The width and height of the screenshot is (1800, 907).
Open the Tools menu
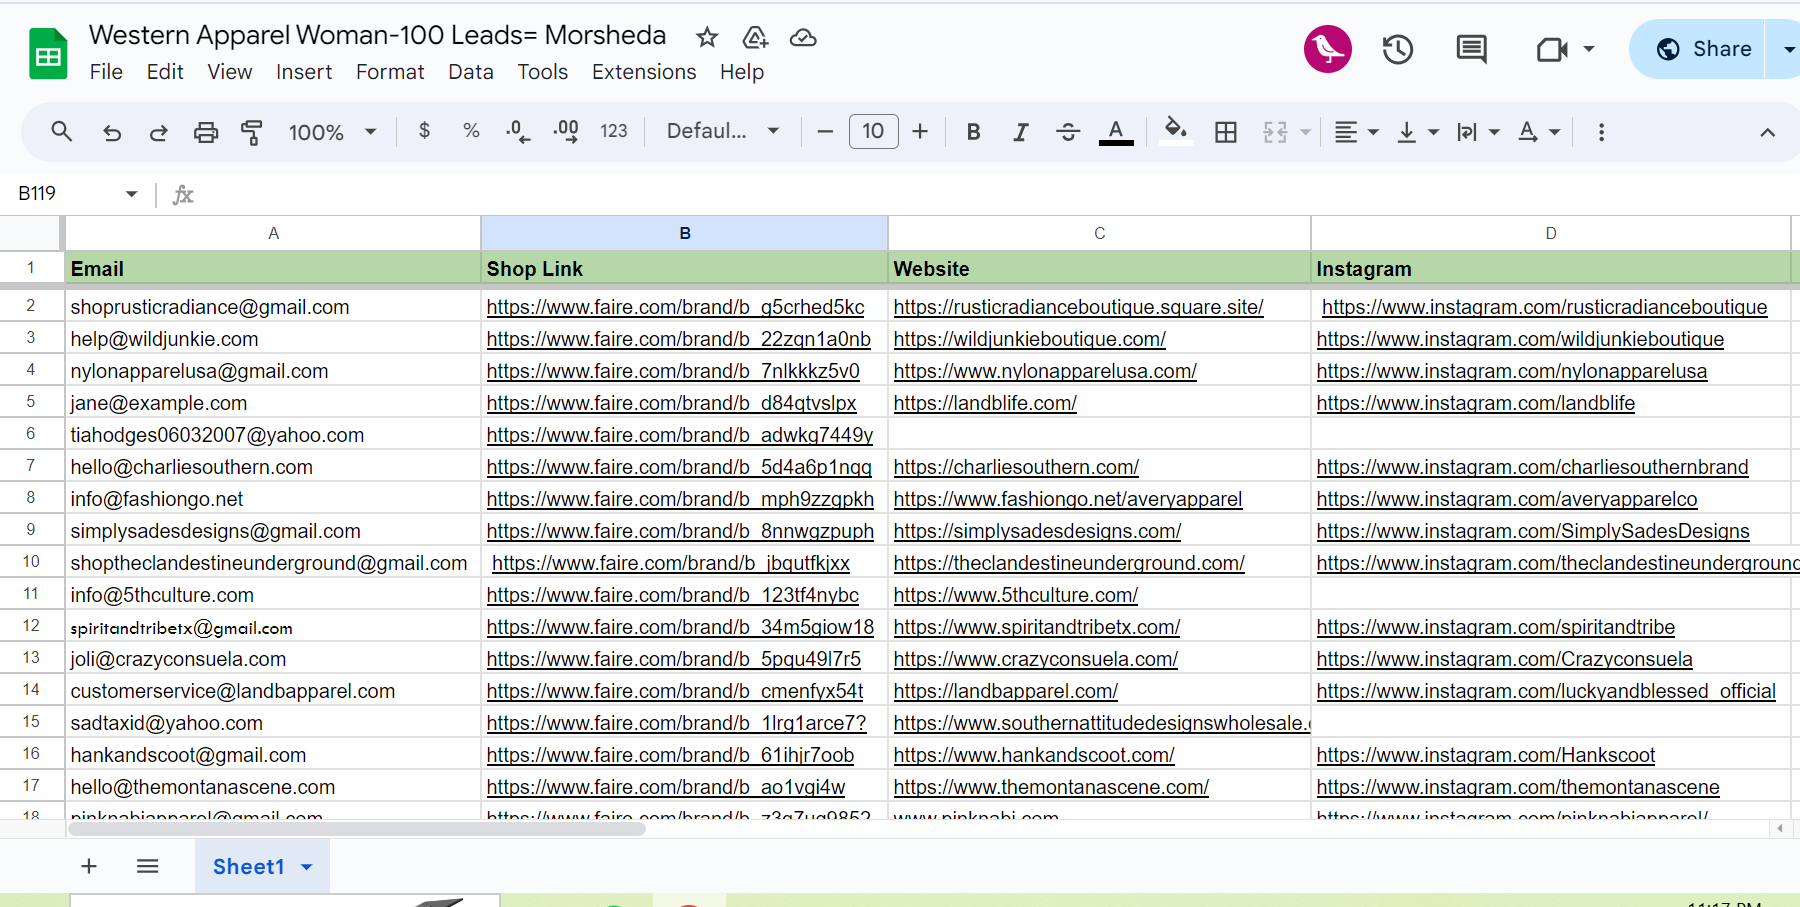click(543, 72)
